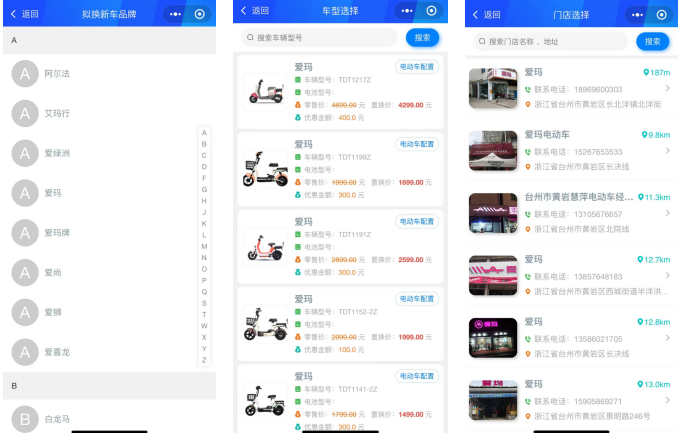Open the TDT1152-2Z scooter thumbnail
This screenshot has width=693, height=433.
[266, 324]
